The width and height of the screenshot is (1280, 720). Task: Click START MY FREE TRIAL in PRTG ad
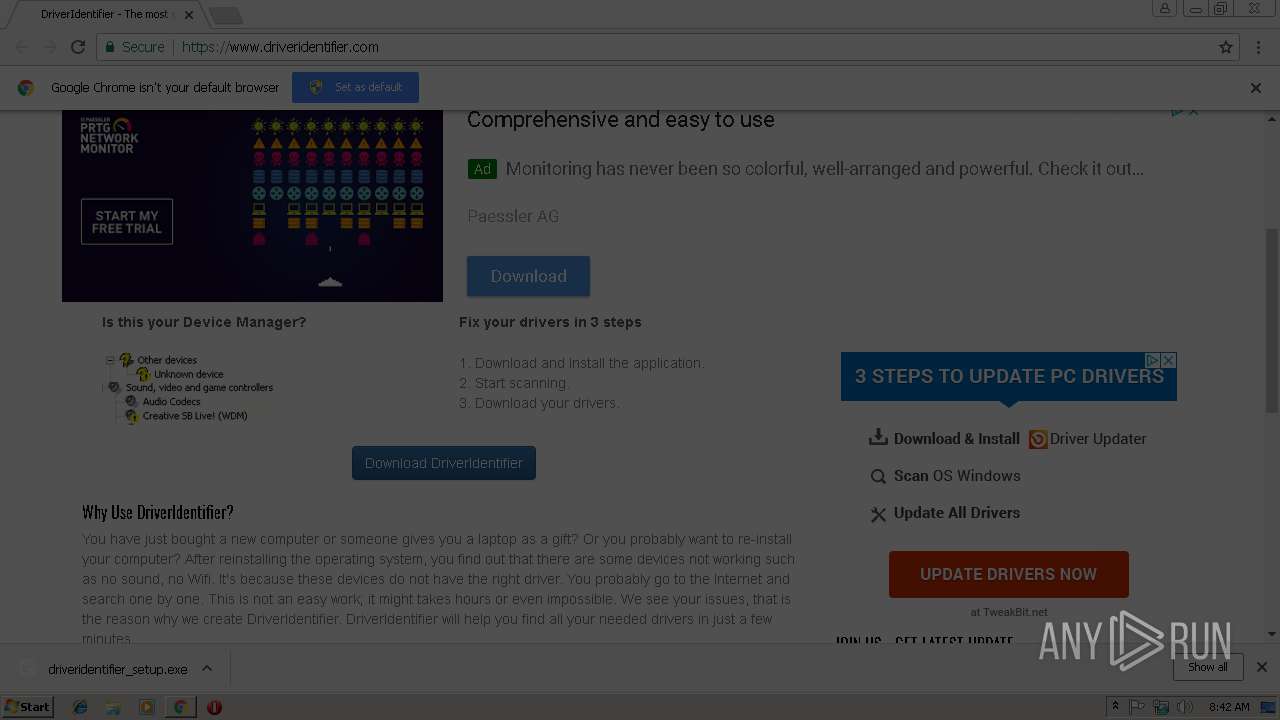point(127,222)
